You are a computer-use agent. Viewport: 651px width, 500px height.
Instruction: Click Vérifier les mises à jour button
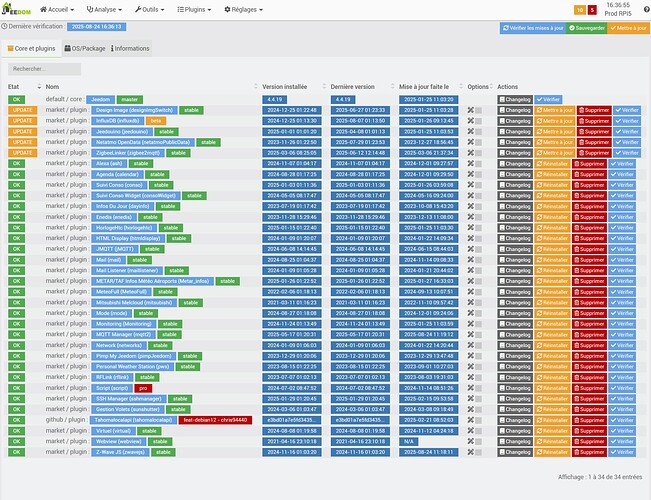point(533,28)
